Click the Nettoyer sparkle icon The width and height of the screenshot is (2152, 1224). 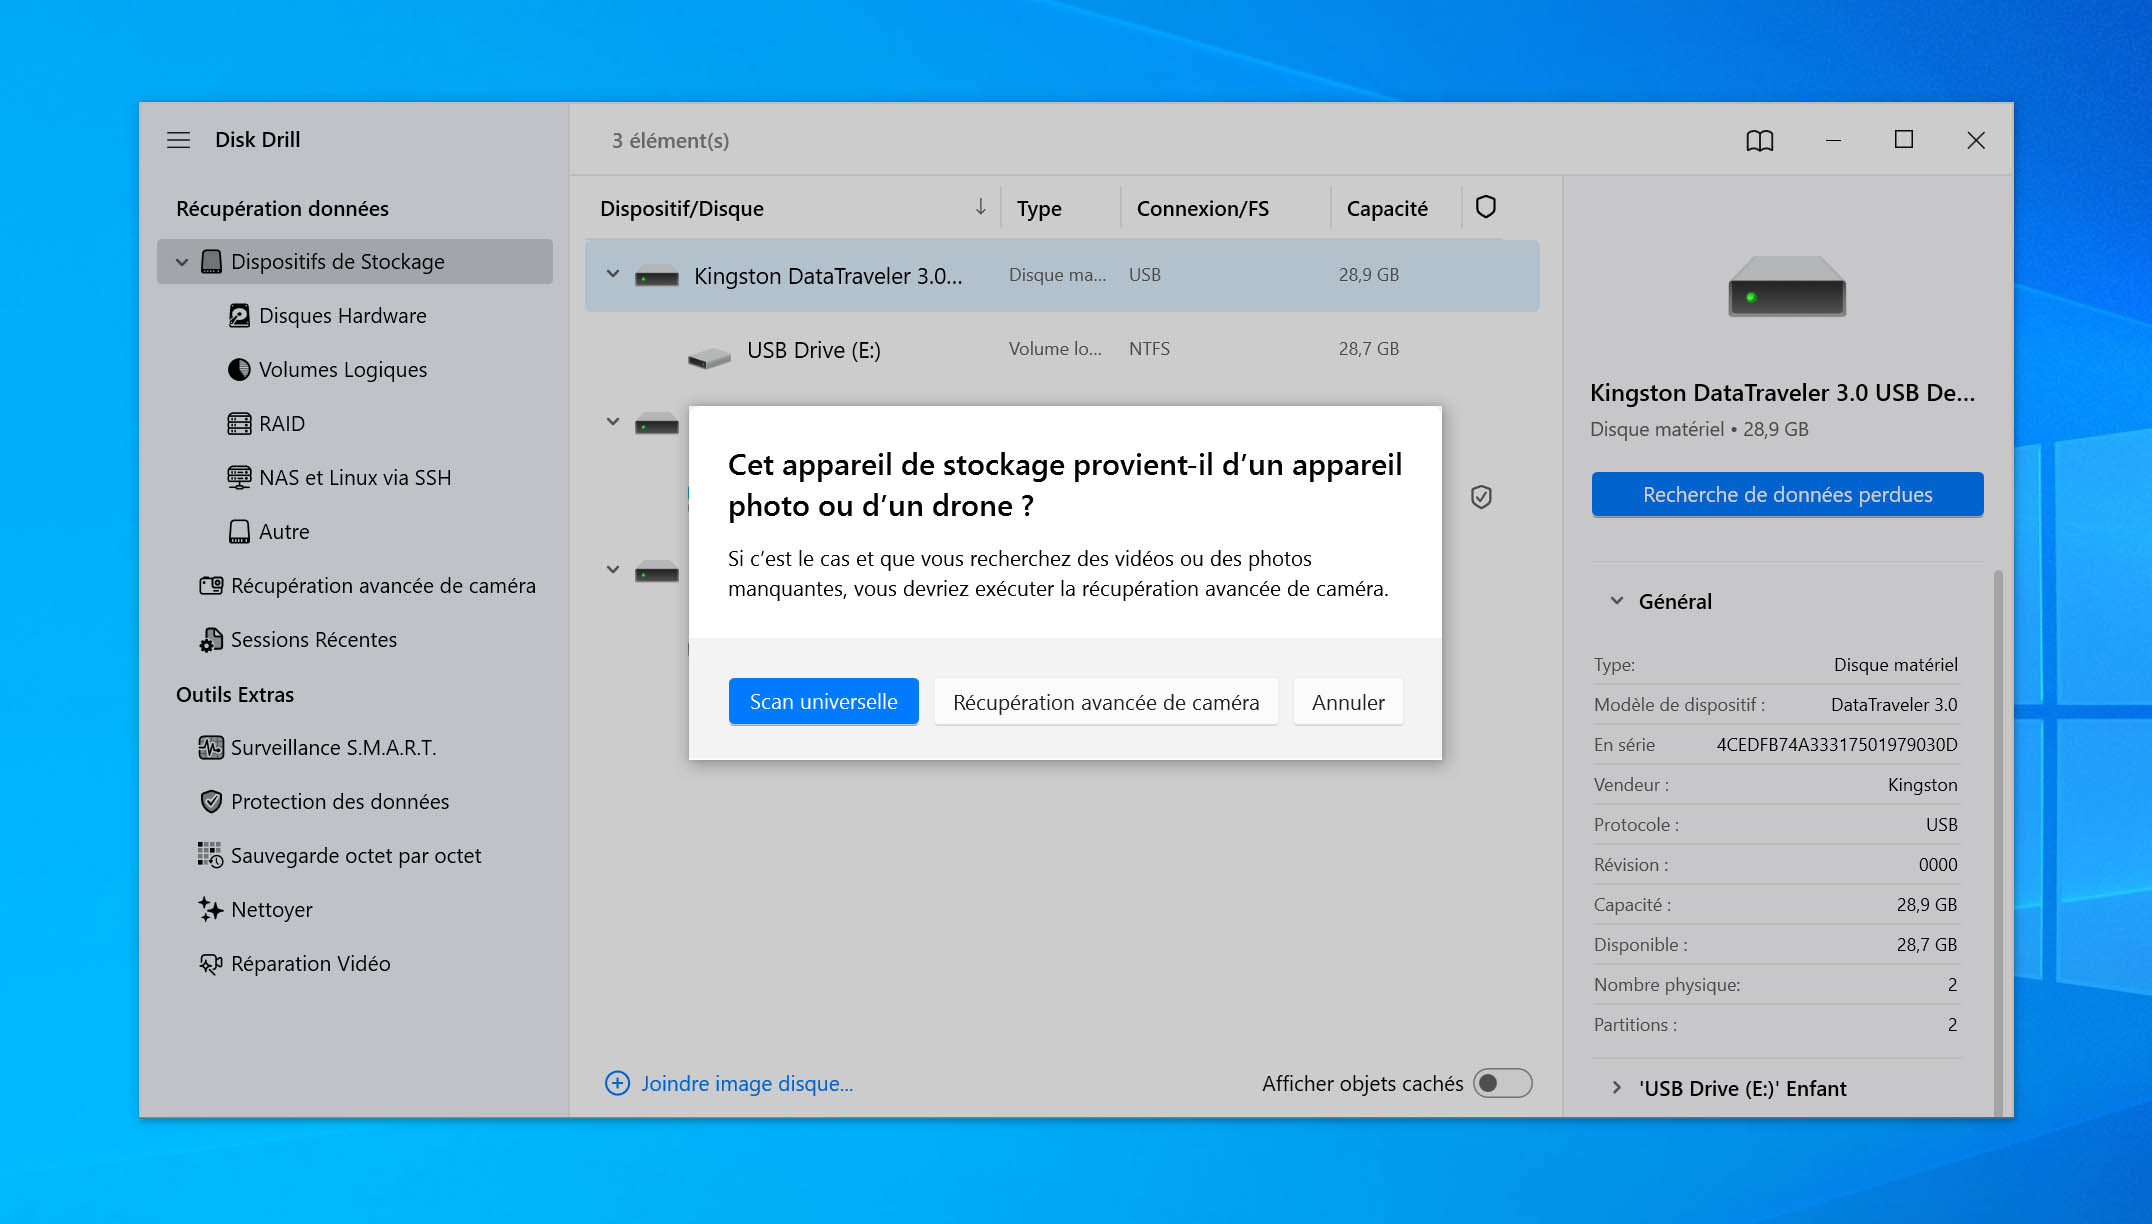coord(210,909)
